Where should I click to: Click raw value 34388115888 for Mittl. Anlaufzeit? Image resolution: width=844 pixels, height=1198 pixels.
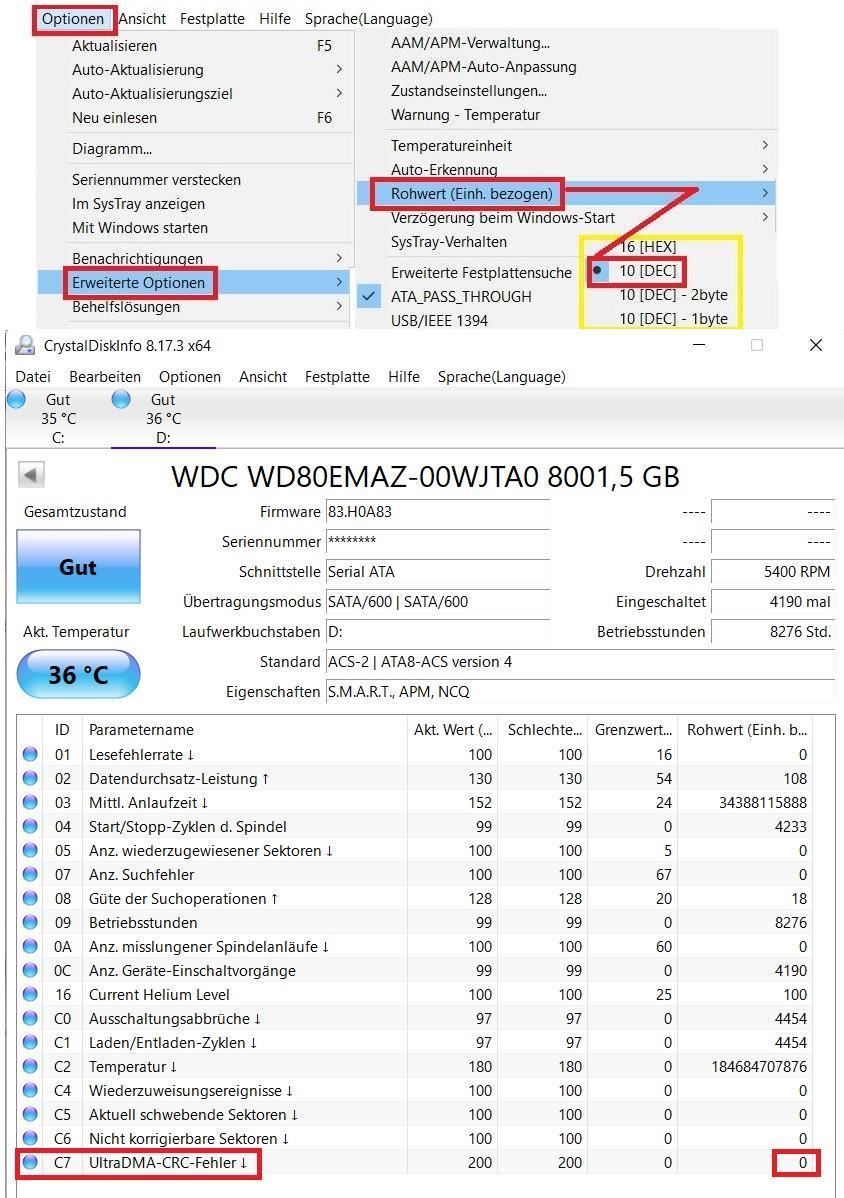coord(762,802)
